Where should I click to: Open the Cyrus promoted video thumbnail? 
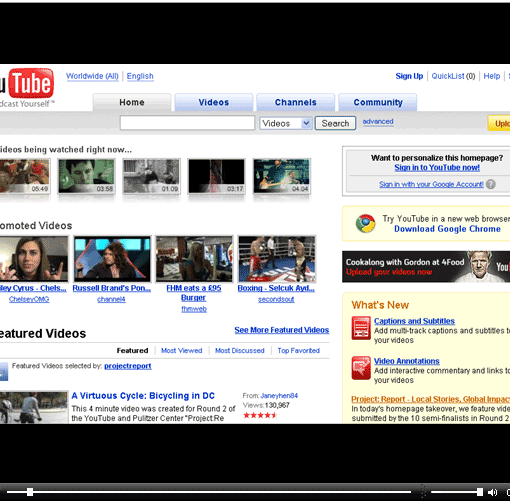(x=34, y=259)
